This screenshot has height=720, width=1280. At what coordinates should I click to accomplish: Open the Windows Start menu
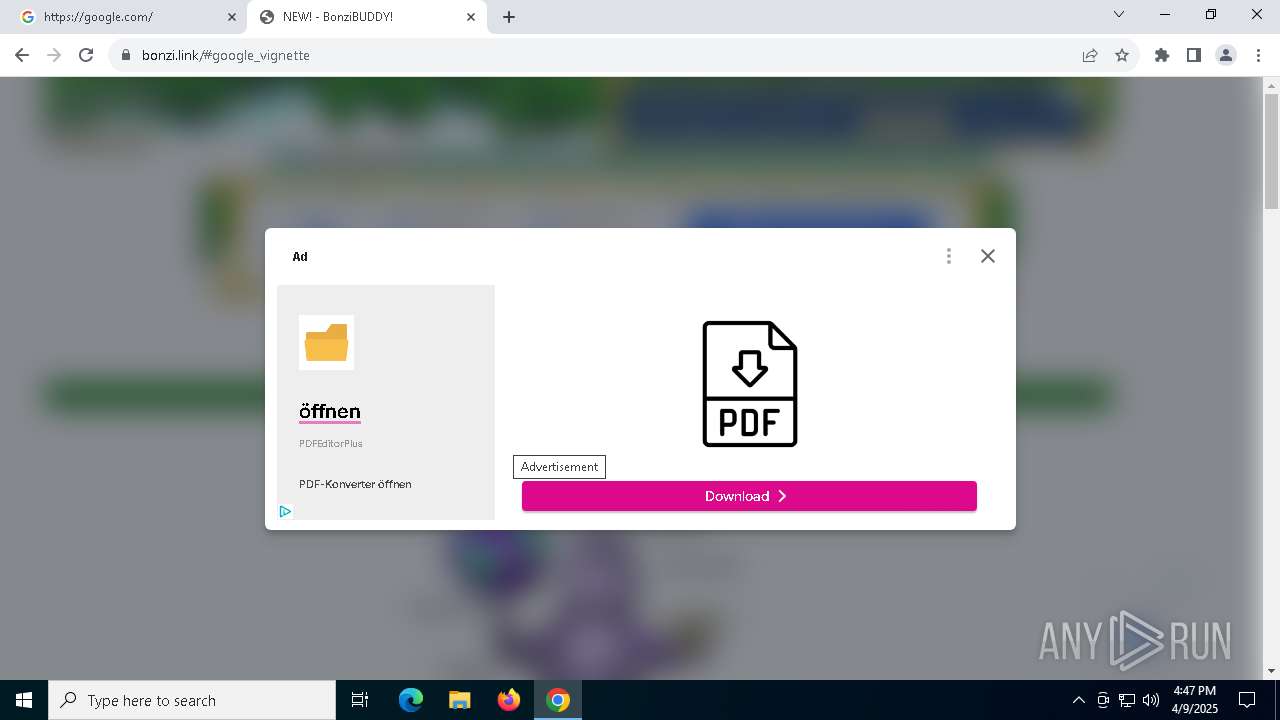(x=24, y=700)
